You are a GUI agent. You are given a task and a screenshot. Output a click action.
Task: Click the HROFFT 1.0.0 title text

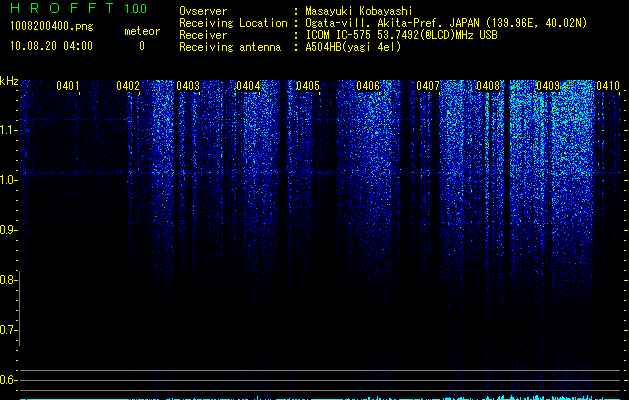click(79, 8)
